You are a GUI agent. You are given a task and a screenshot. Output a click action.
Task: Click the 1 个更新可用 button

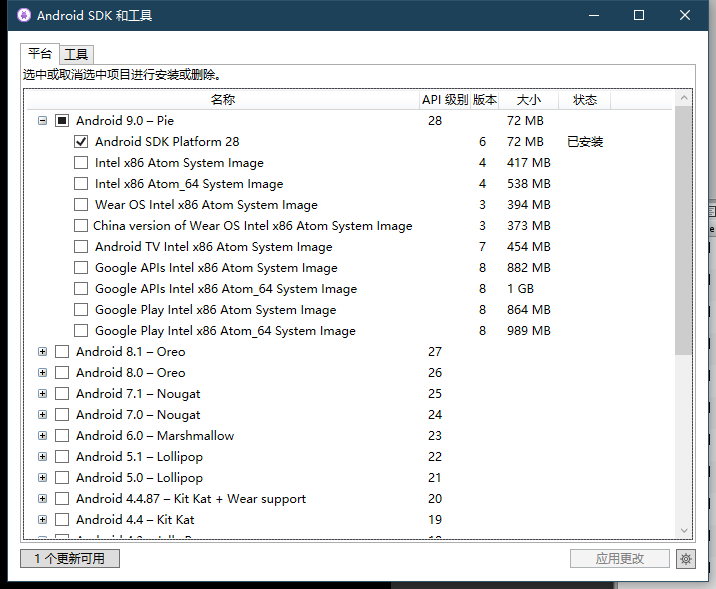(x=70, y=558)
